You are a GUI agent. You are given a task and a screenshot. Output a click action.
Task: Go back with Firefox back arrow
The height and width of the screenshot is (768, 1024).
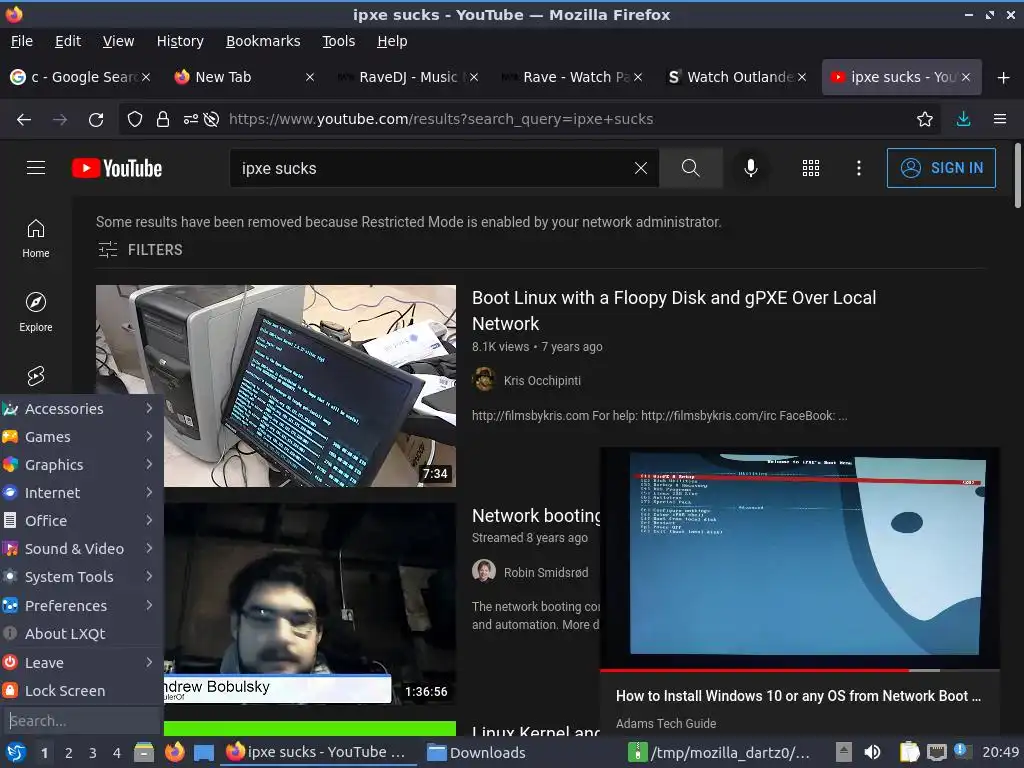[24, 120]
